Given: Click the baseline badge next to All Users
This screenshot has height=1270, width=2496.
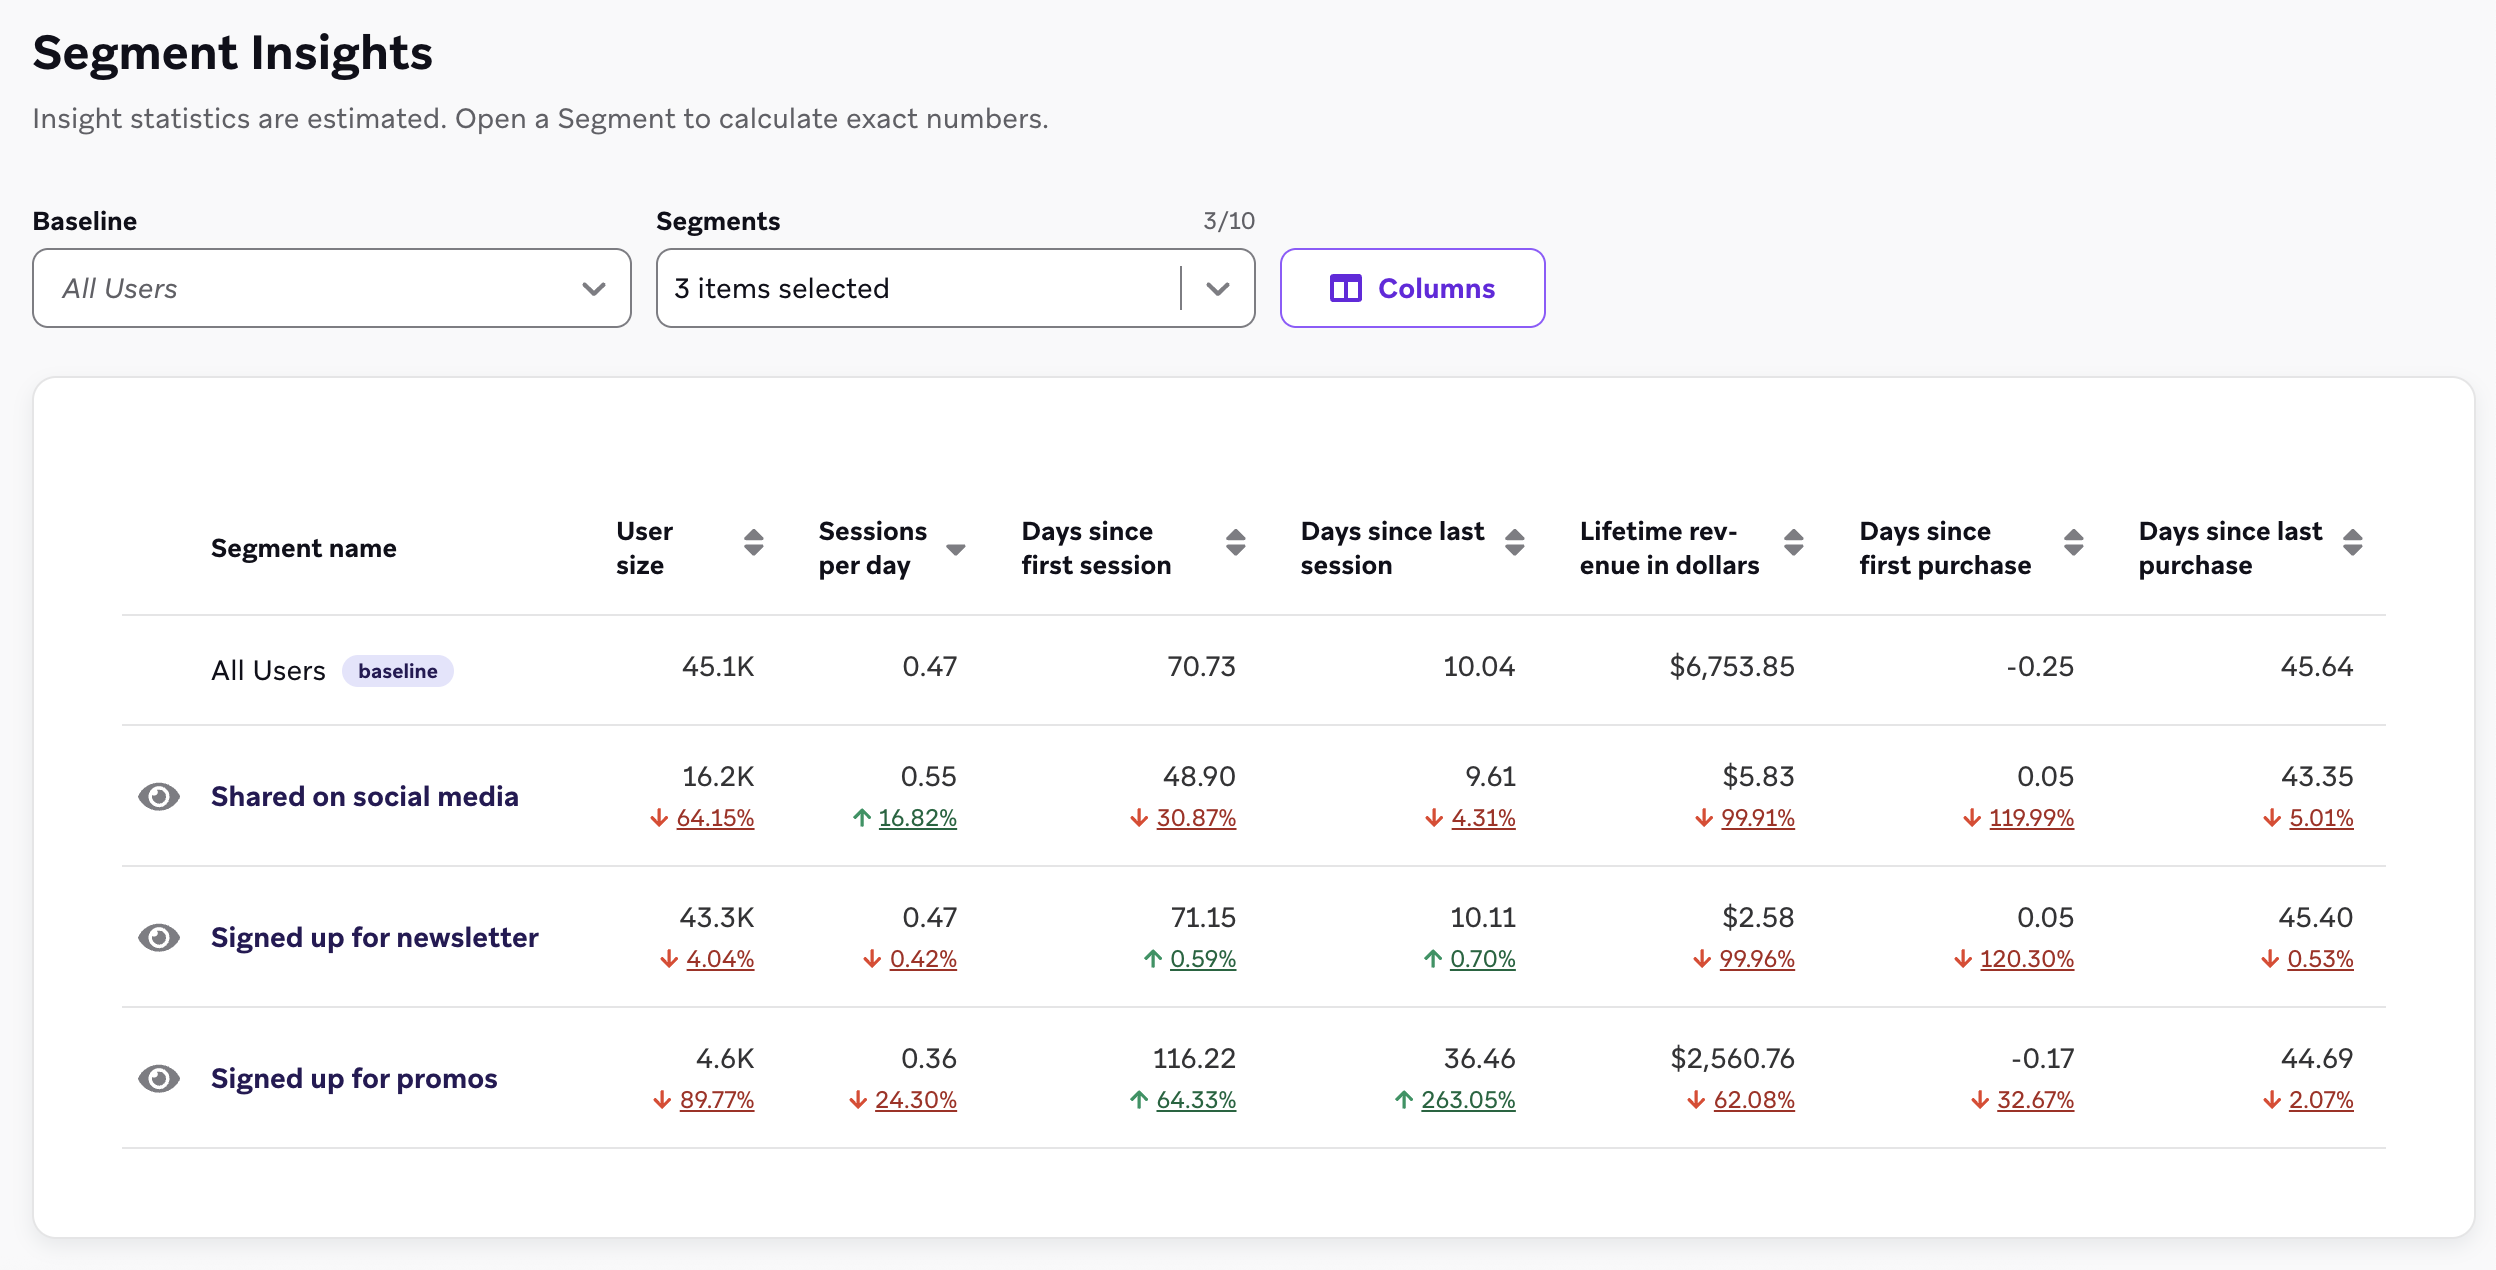Looking at the screenshot, I should (x=397, y=671).
